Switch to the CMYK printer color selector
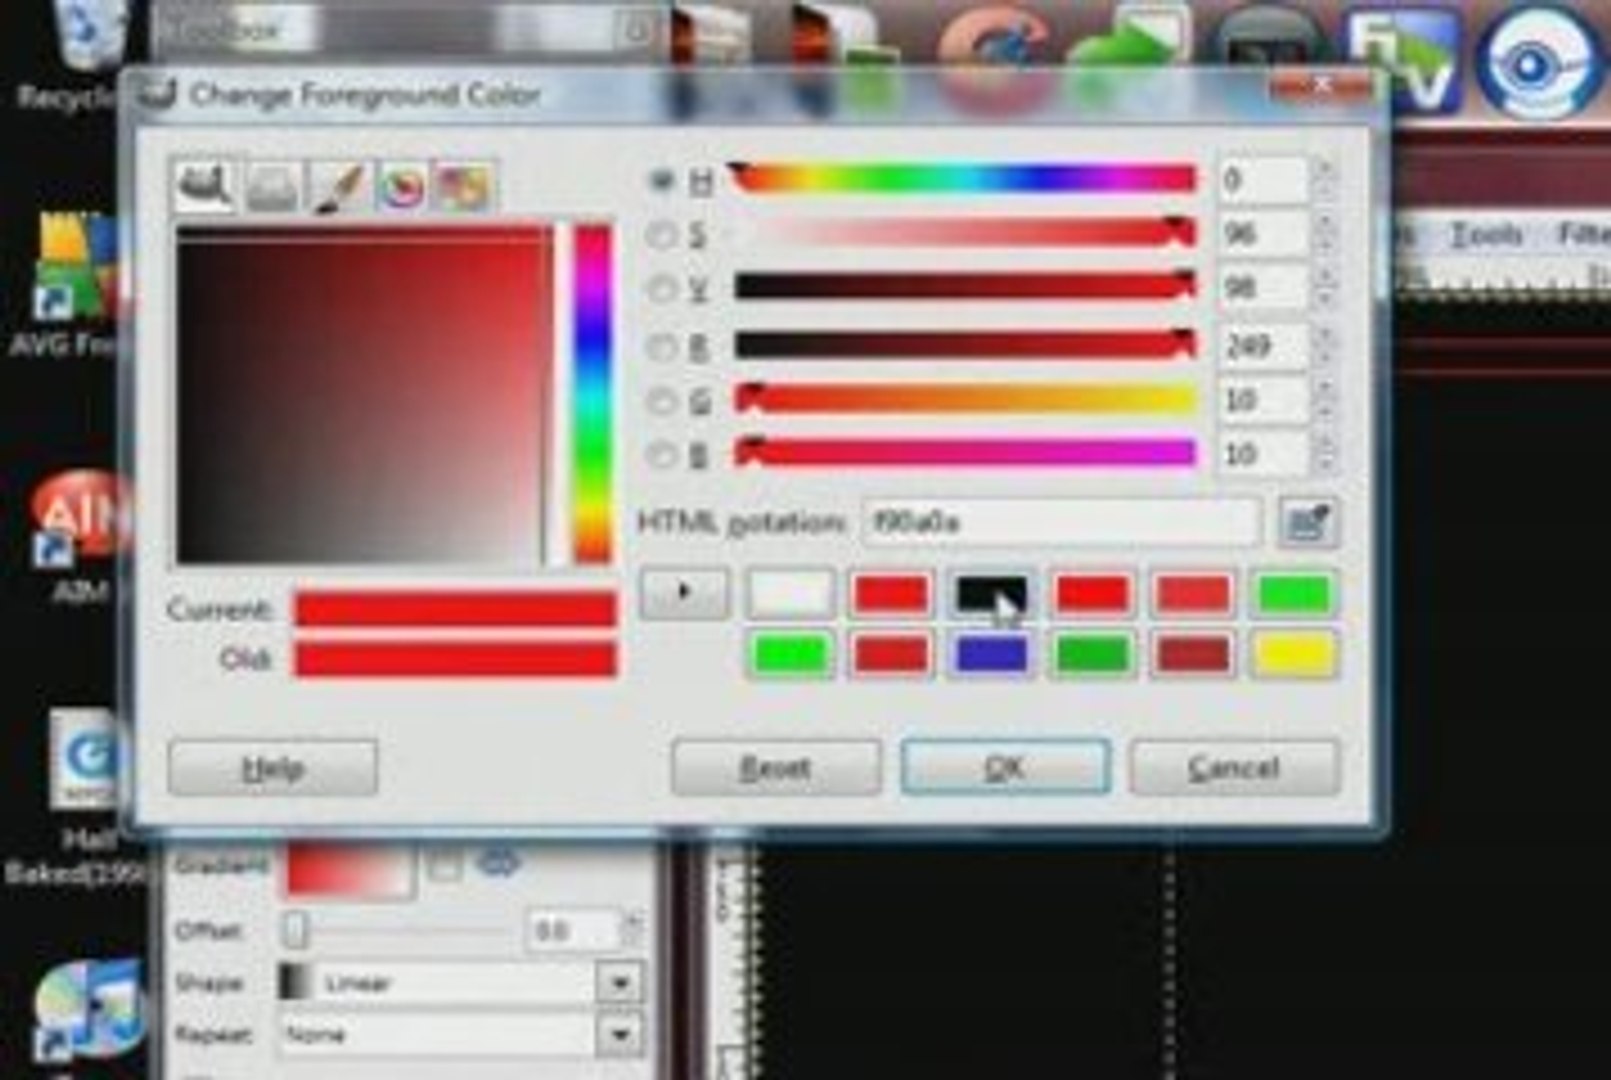 click(x=268, y=183)
